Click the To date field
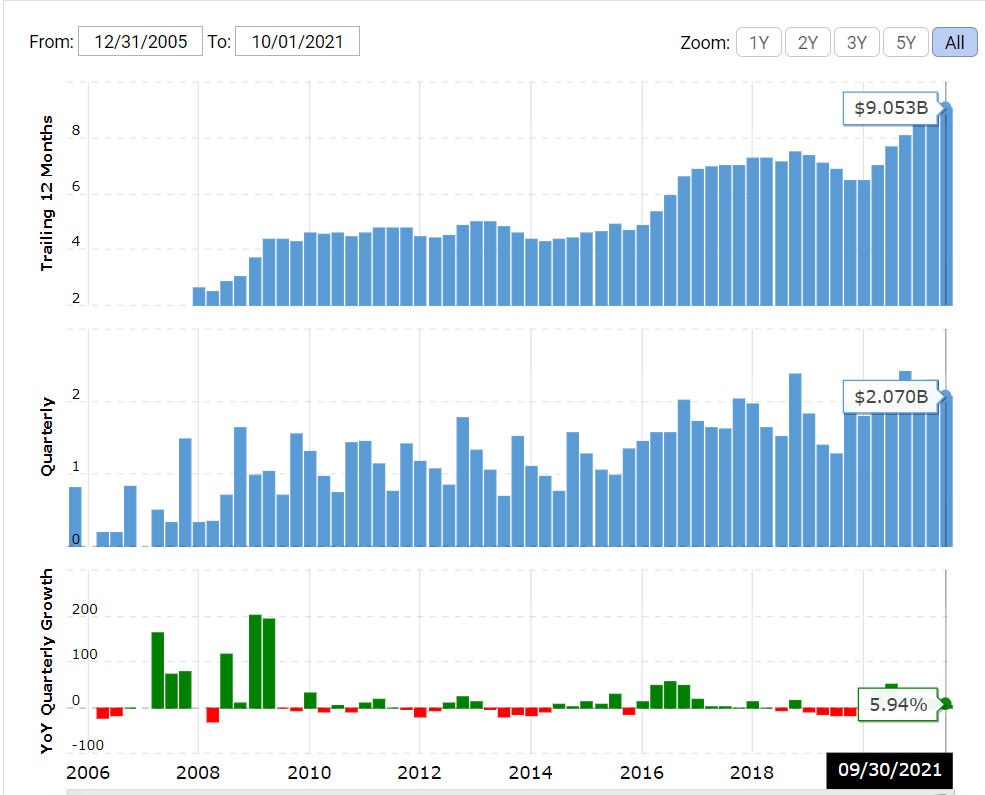985x795 pixels. click(x=297, y=42)
